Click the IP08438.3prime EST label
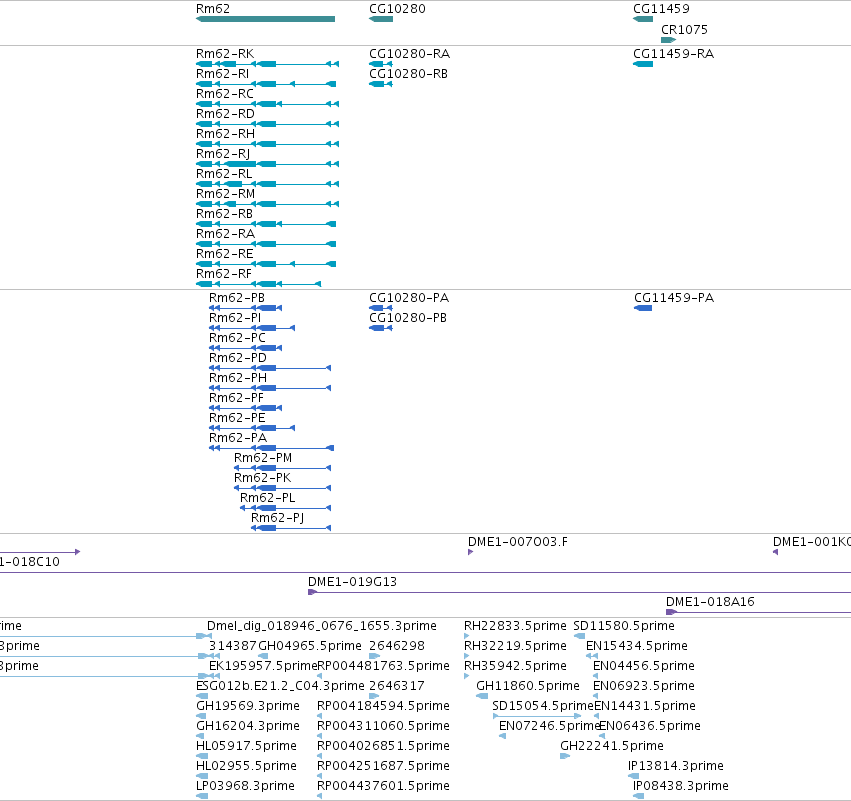This screenshot has height=801, width=851. pos(681,786)
